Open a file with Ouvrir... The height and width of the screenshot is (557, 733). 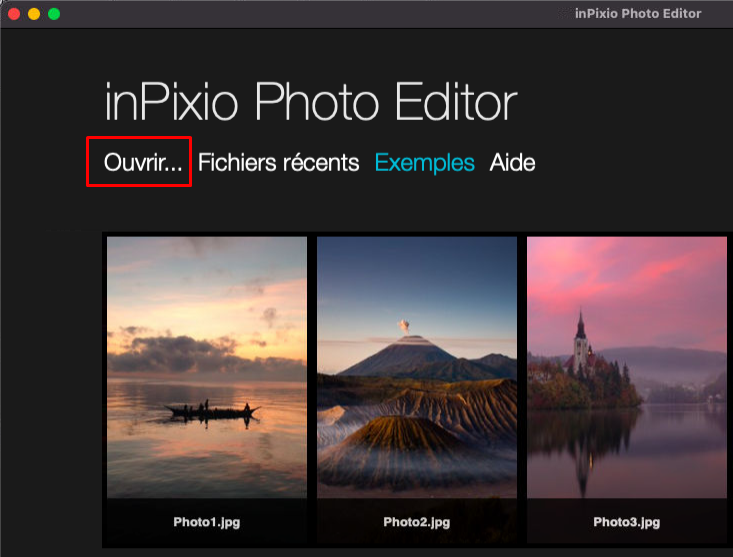143,163
